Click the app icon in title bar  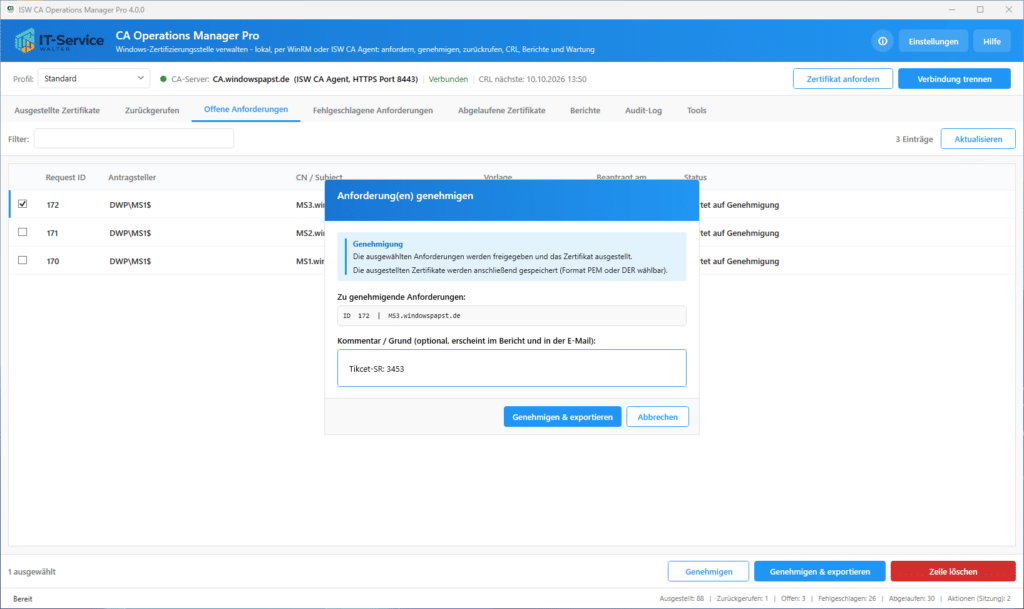pos(10,10)
